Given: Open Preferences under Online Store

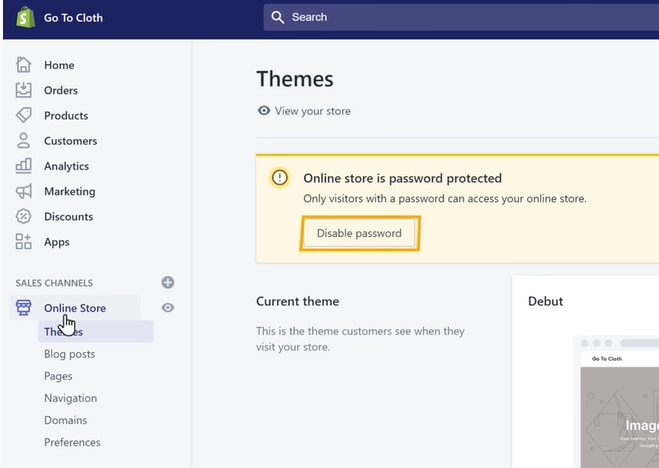Looking at the screenshot, I should (72, 442).
